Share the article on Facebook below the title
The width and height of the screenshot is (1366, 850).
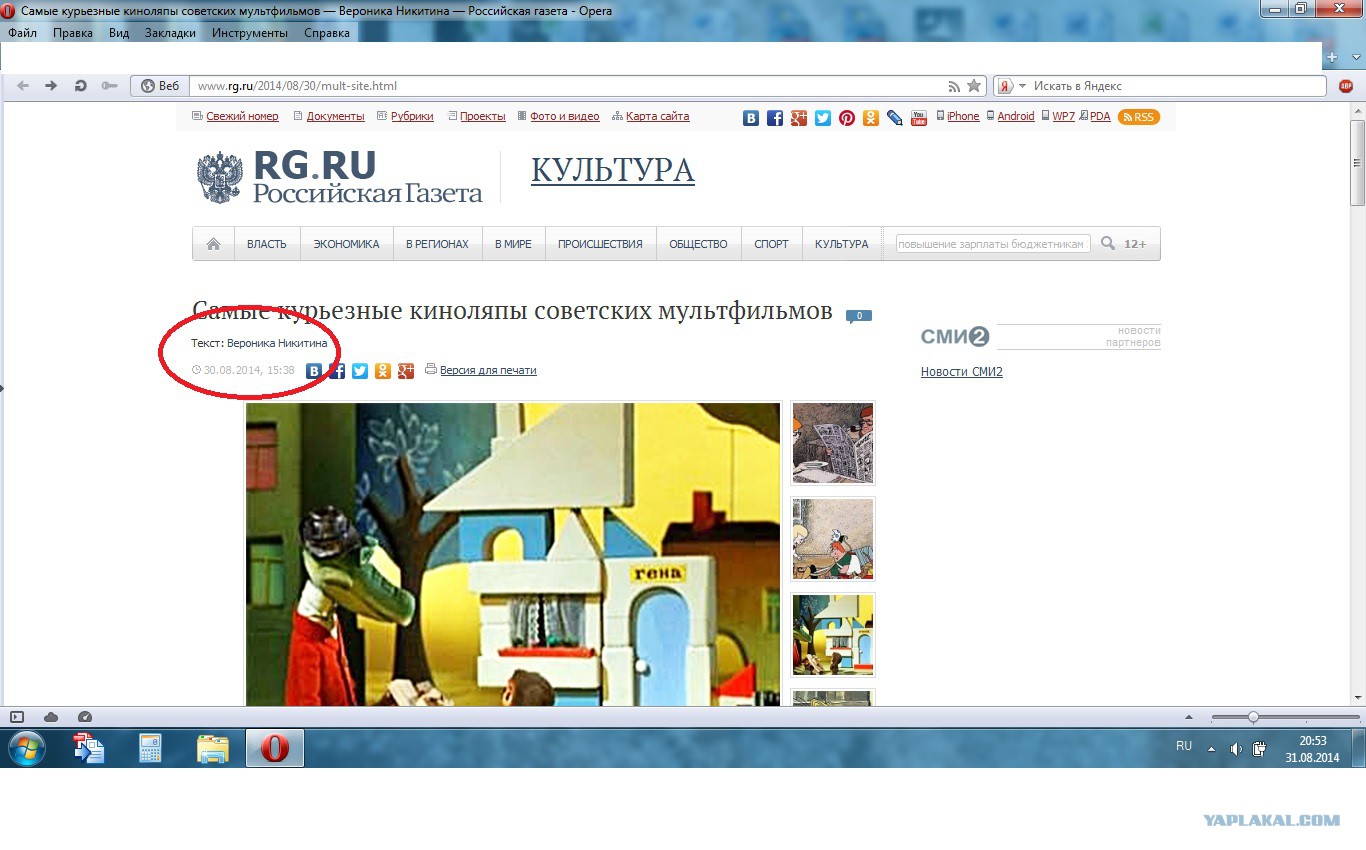[x=337, y=371]
